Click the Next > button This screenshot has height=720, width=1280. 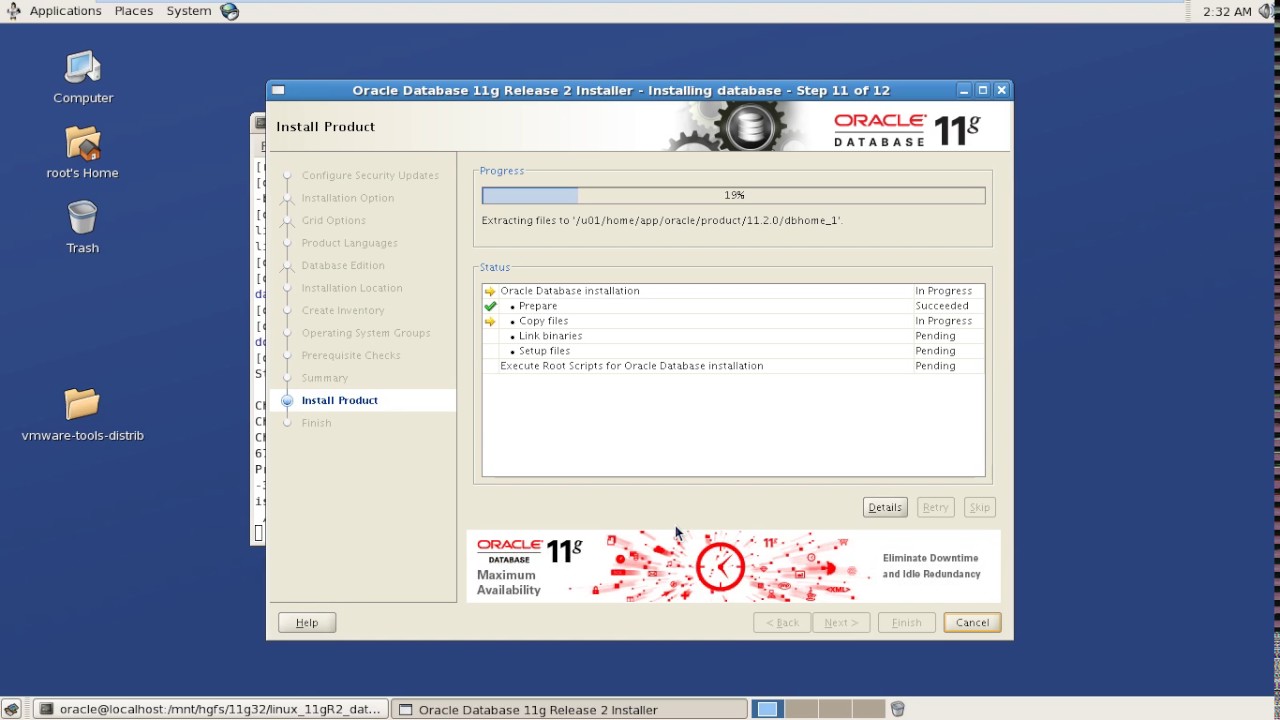841,622
